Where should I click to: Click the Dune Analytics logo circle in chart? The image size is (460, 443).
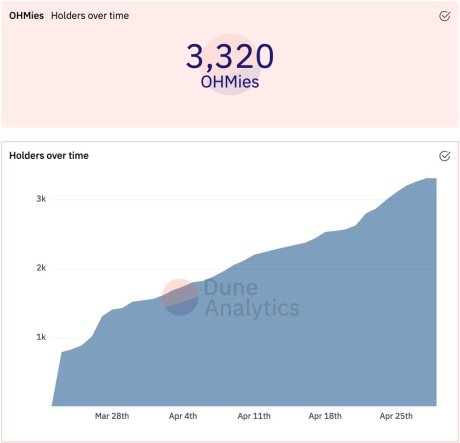coord(180,297)
